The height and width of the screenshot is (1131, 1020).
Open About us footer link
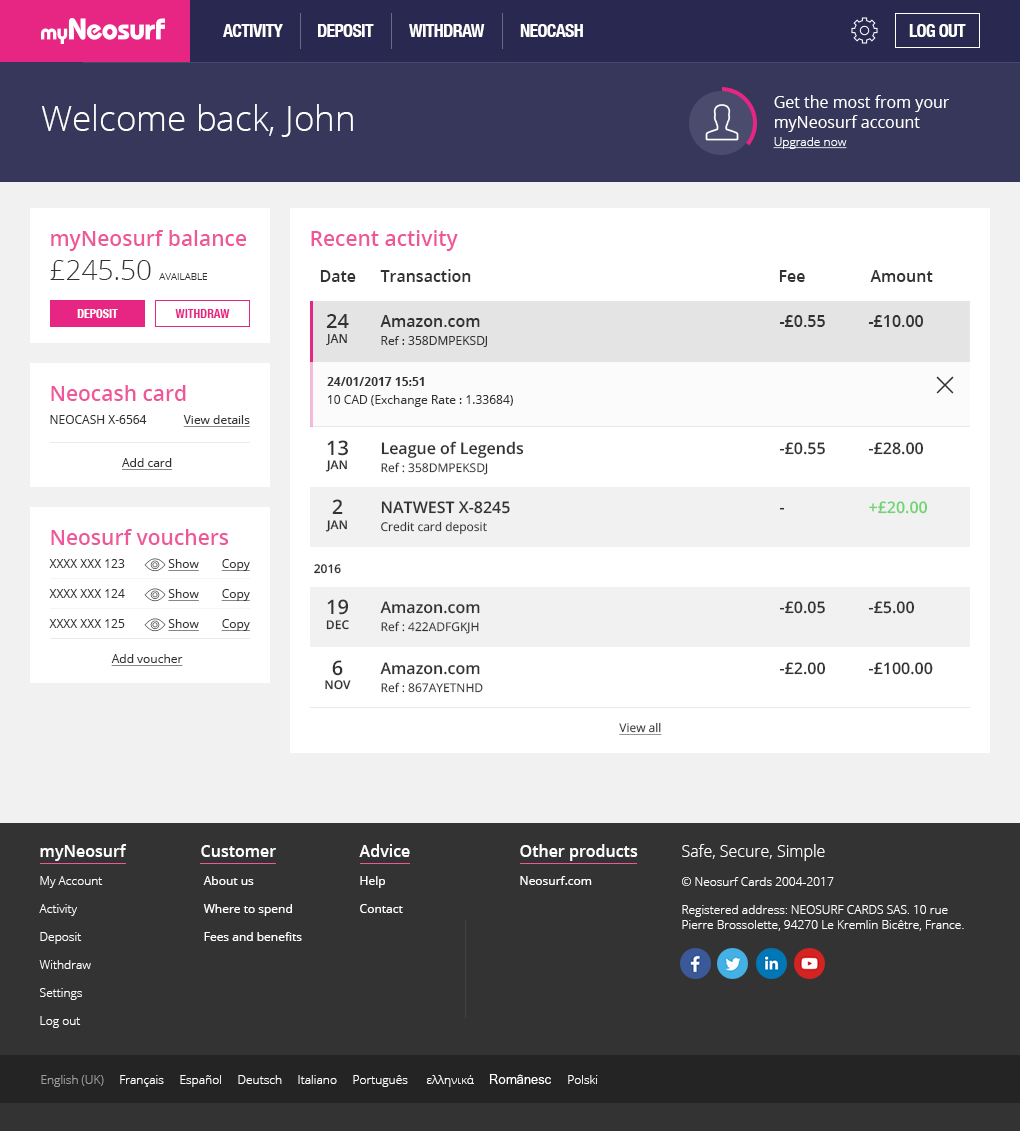click(228, 881)
